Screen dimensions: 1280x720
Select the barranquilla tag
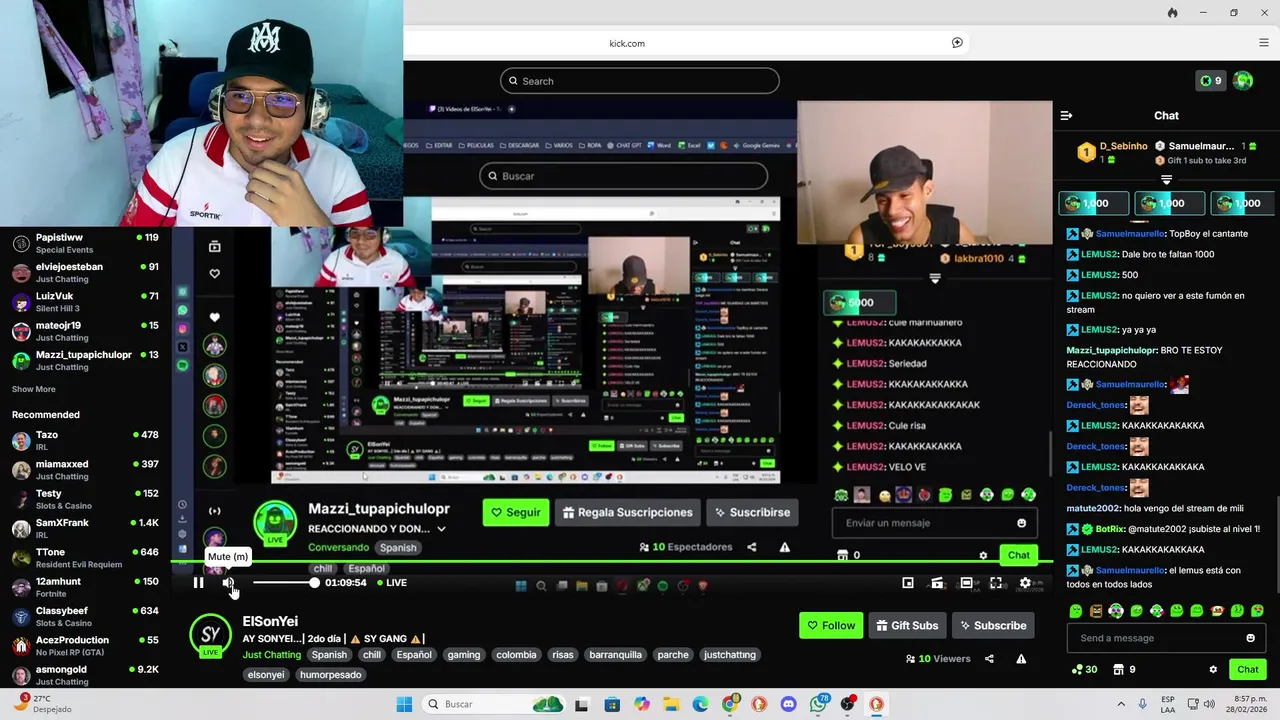(x=615, y=655)
